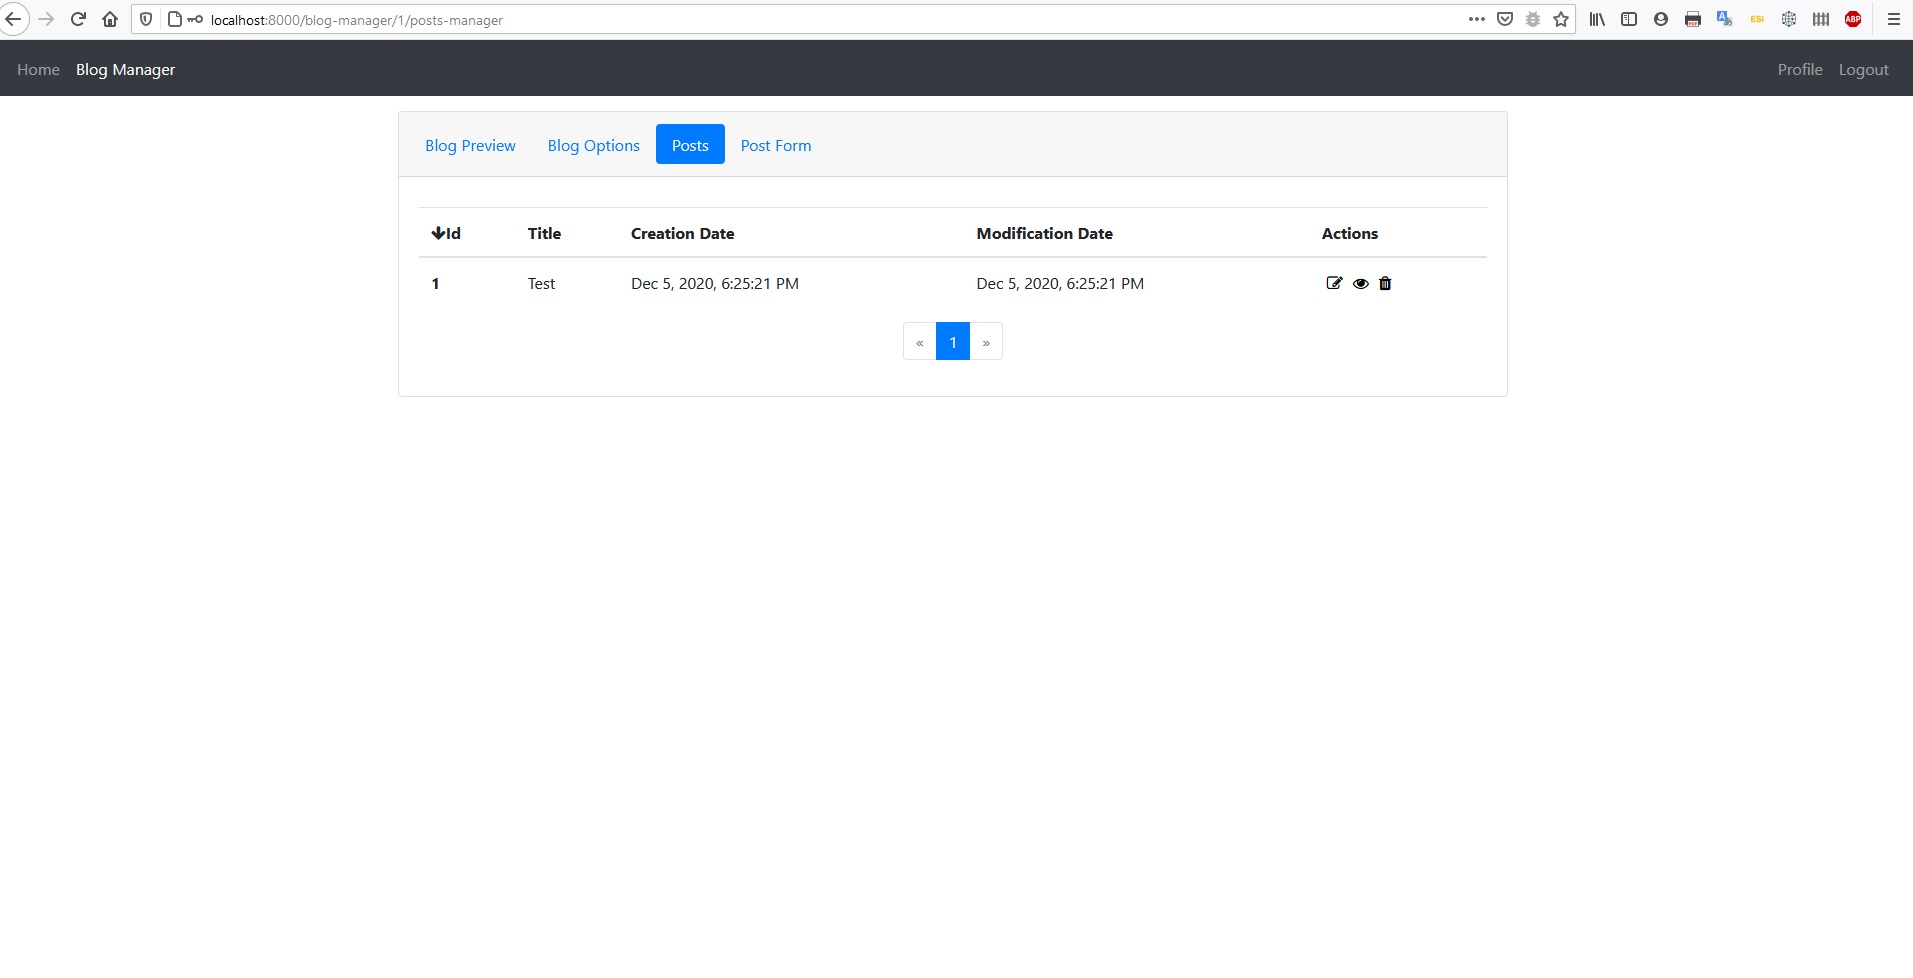Switch to the Blog Preview tab
Screen dimensions: 1913x978
click(x=470, y=145)
